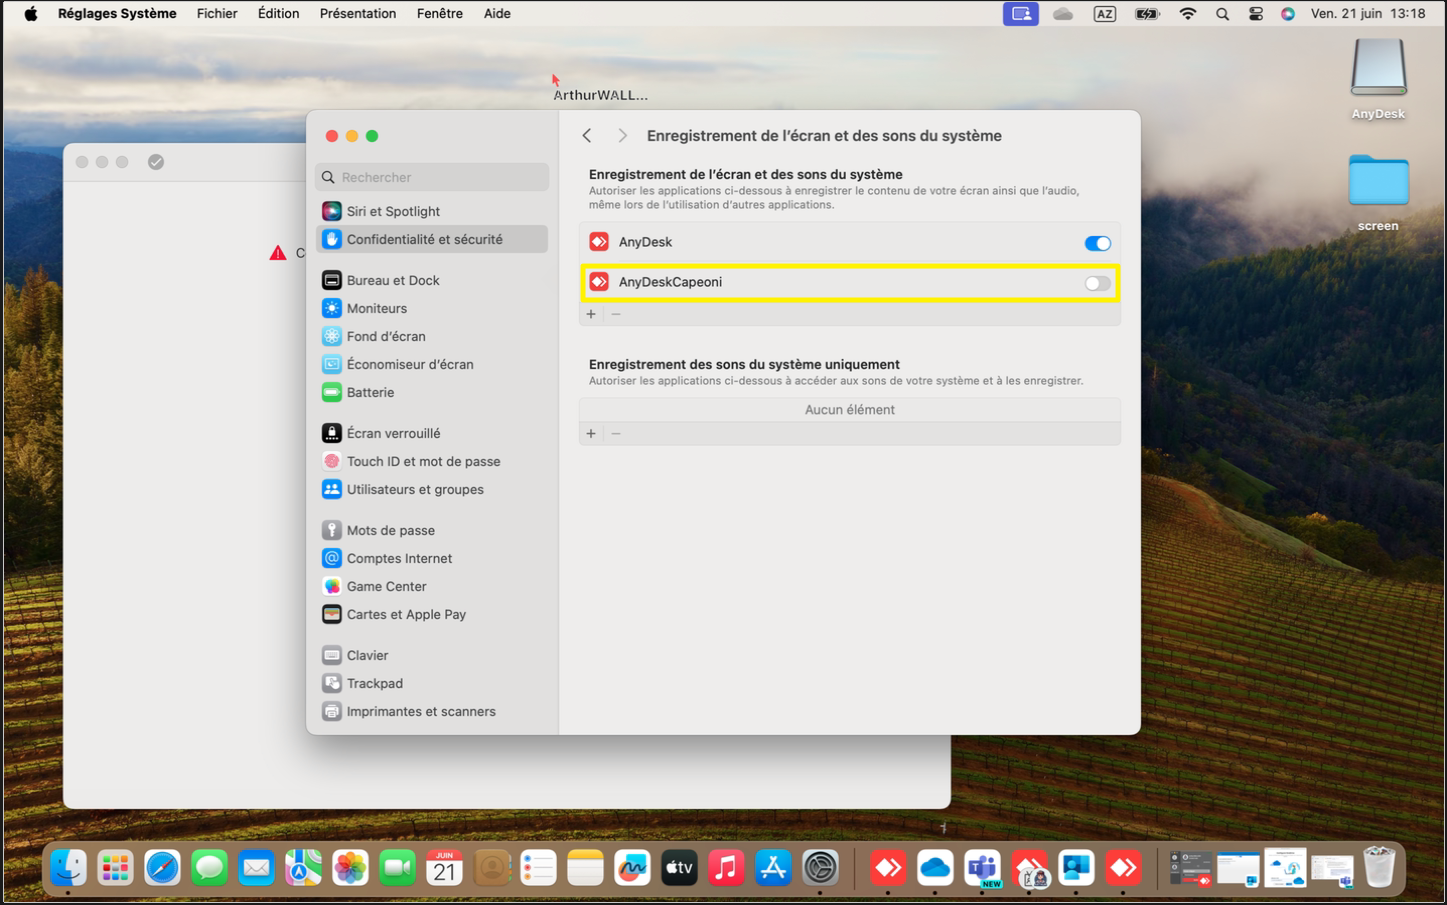1447x905 pixels.
Task: Launch Safari from the Dock
Action: point(162,867)
